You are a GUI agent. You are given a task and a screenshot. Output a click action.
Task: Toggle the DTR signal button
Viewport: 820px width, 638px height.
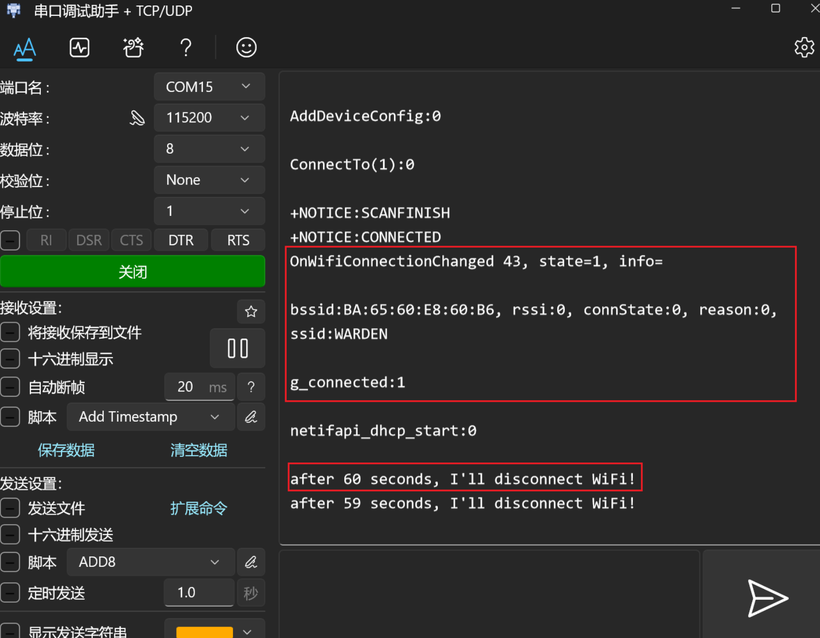(x=181, y=240)
